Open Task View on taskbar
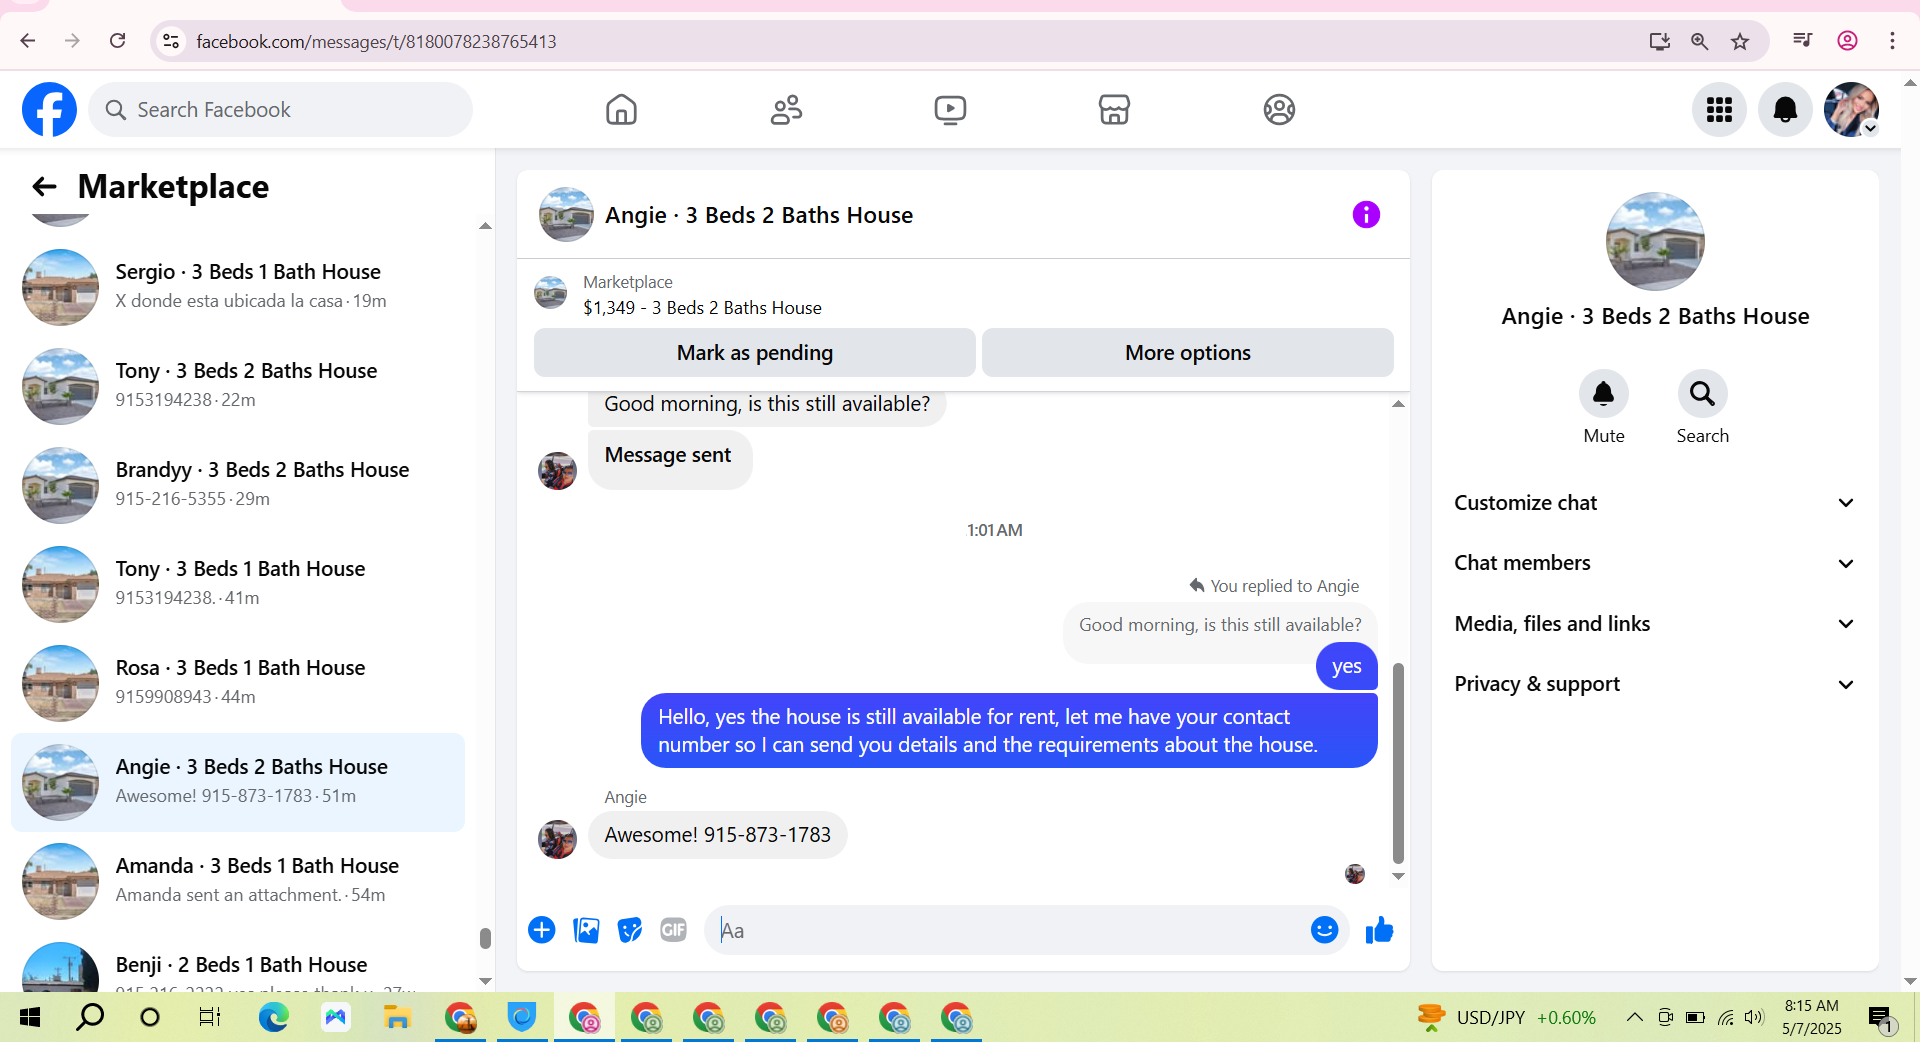Viewport: 1920px width, 1042px height. (x=209, y=1017)
